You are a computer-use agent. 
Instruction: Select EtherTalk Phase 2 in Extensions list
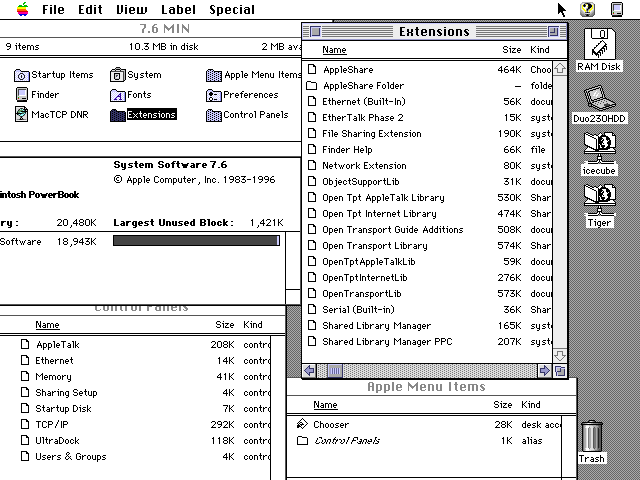pyautogui.click(x=429, y=118)
